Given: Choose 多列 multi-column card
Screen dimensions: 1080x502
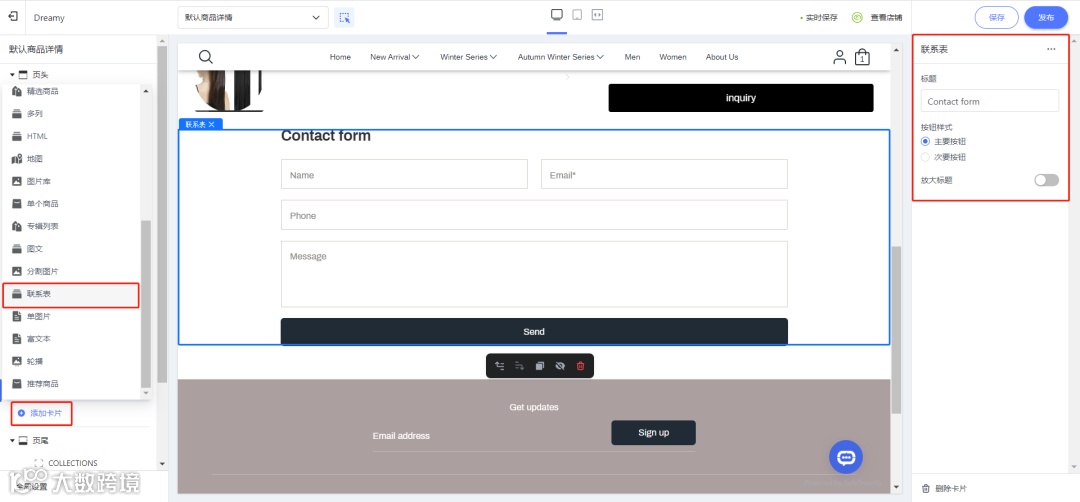Looking at the screenshot, I should (72, 114).
